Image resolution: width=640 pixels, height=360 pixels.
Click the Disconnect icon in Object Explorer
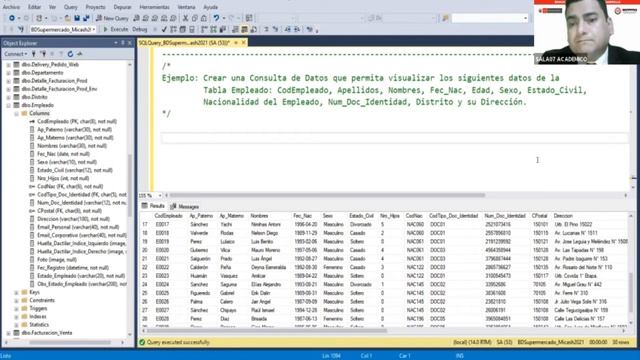coord(43,54)
